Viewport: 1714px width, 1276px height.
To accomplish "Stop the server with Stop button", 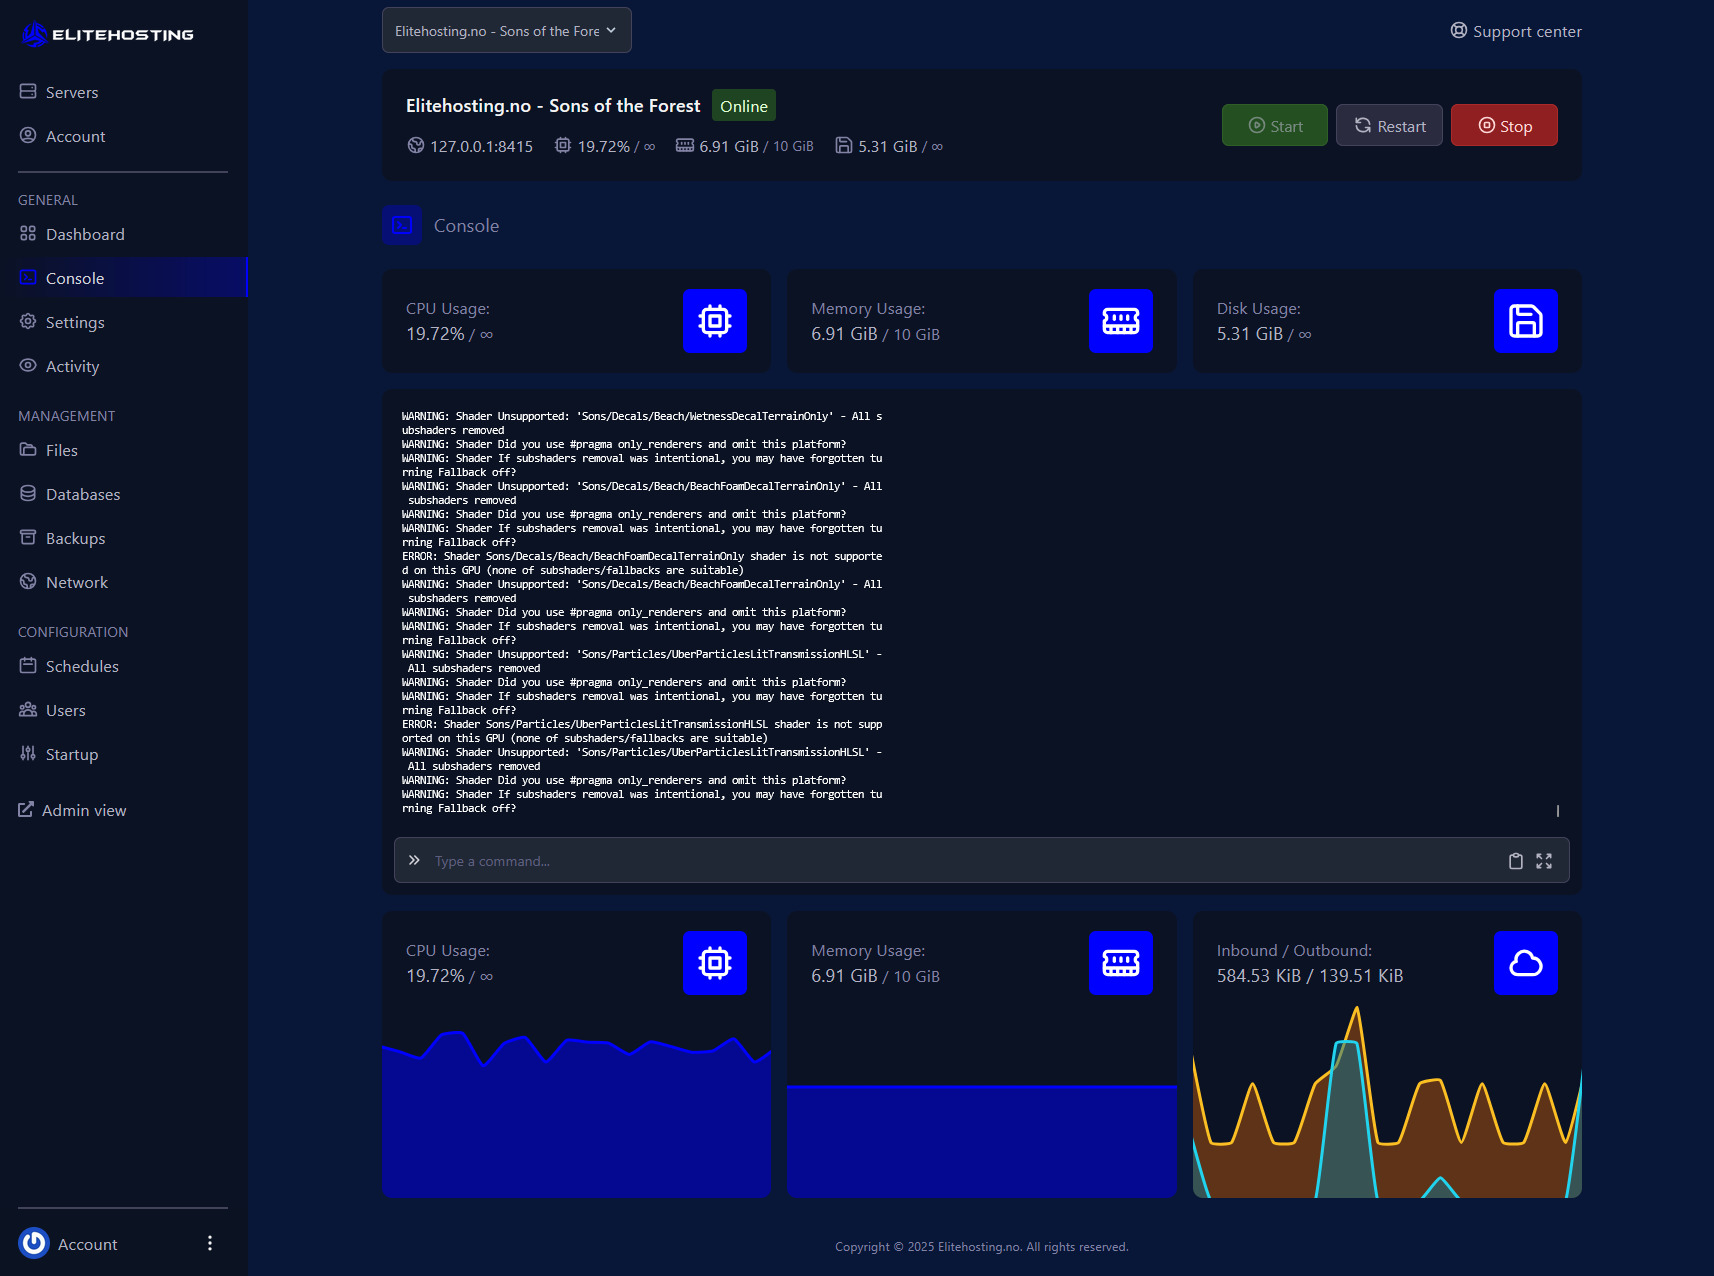I will 1504,126.
